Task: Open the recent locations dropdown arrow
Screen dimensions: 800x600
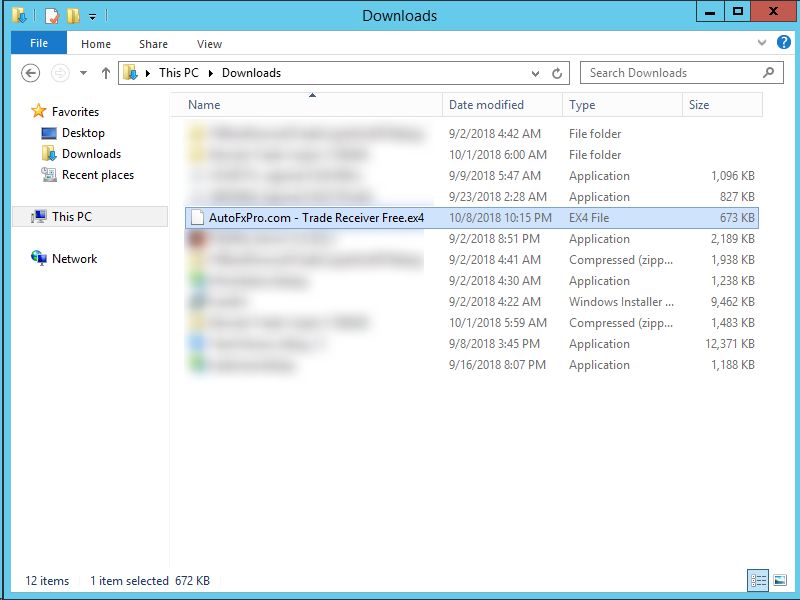Action: point(83,73)
